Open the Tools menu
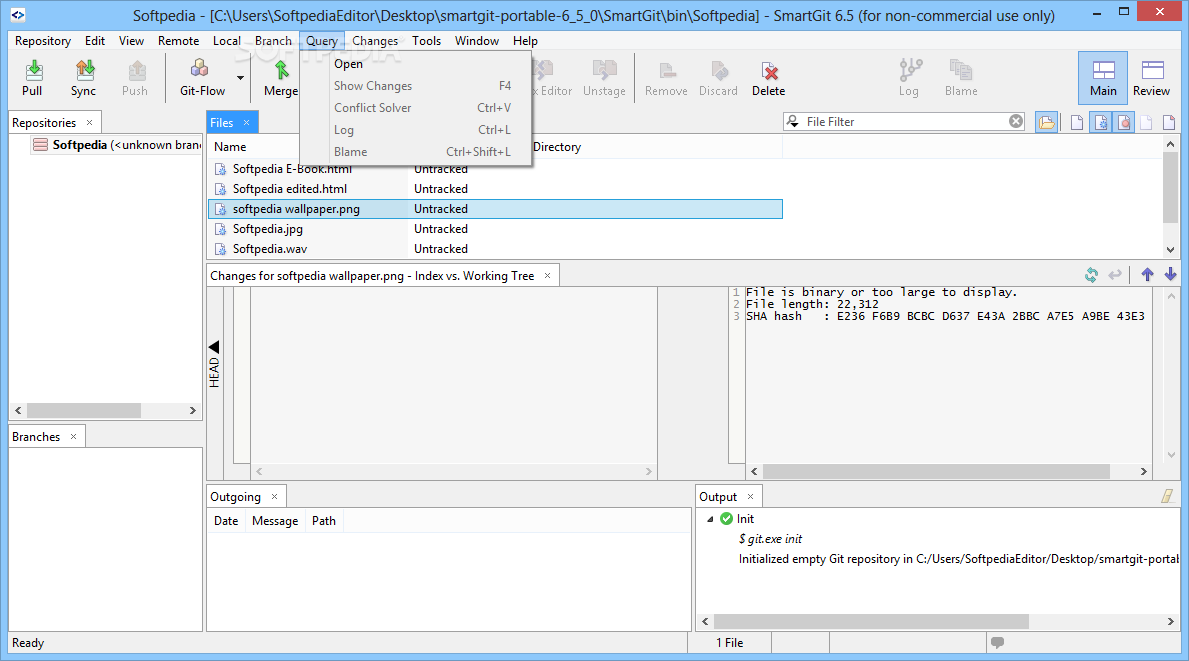 [426, 41]
